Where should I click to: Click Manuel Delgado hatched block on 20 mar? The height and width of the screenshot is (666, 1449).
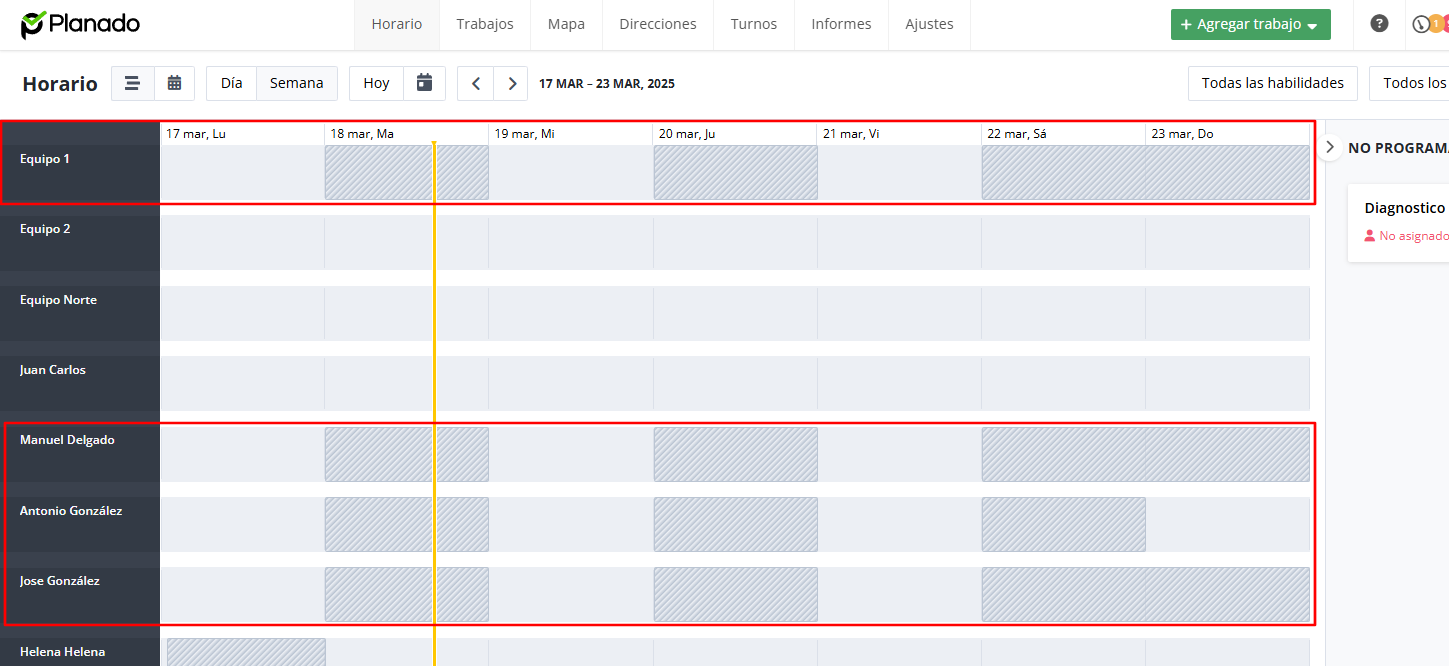pyautogui.click(x=735, y=454)
